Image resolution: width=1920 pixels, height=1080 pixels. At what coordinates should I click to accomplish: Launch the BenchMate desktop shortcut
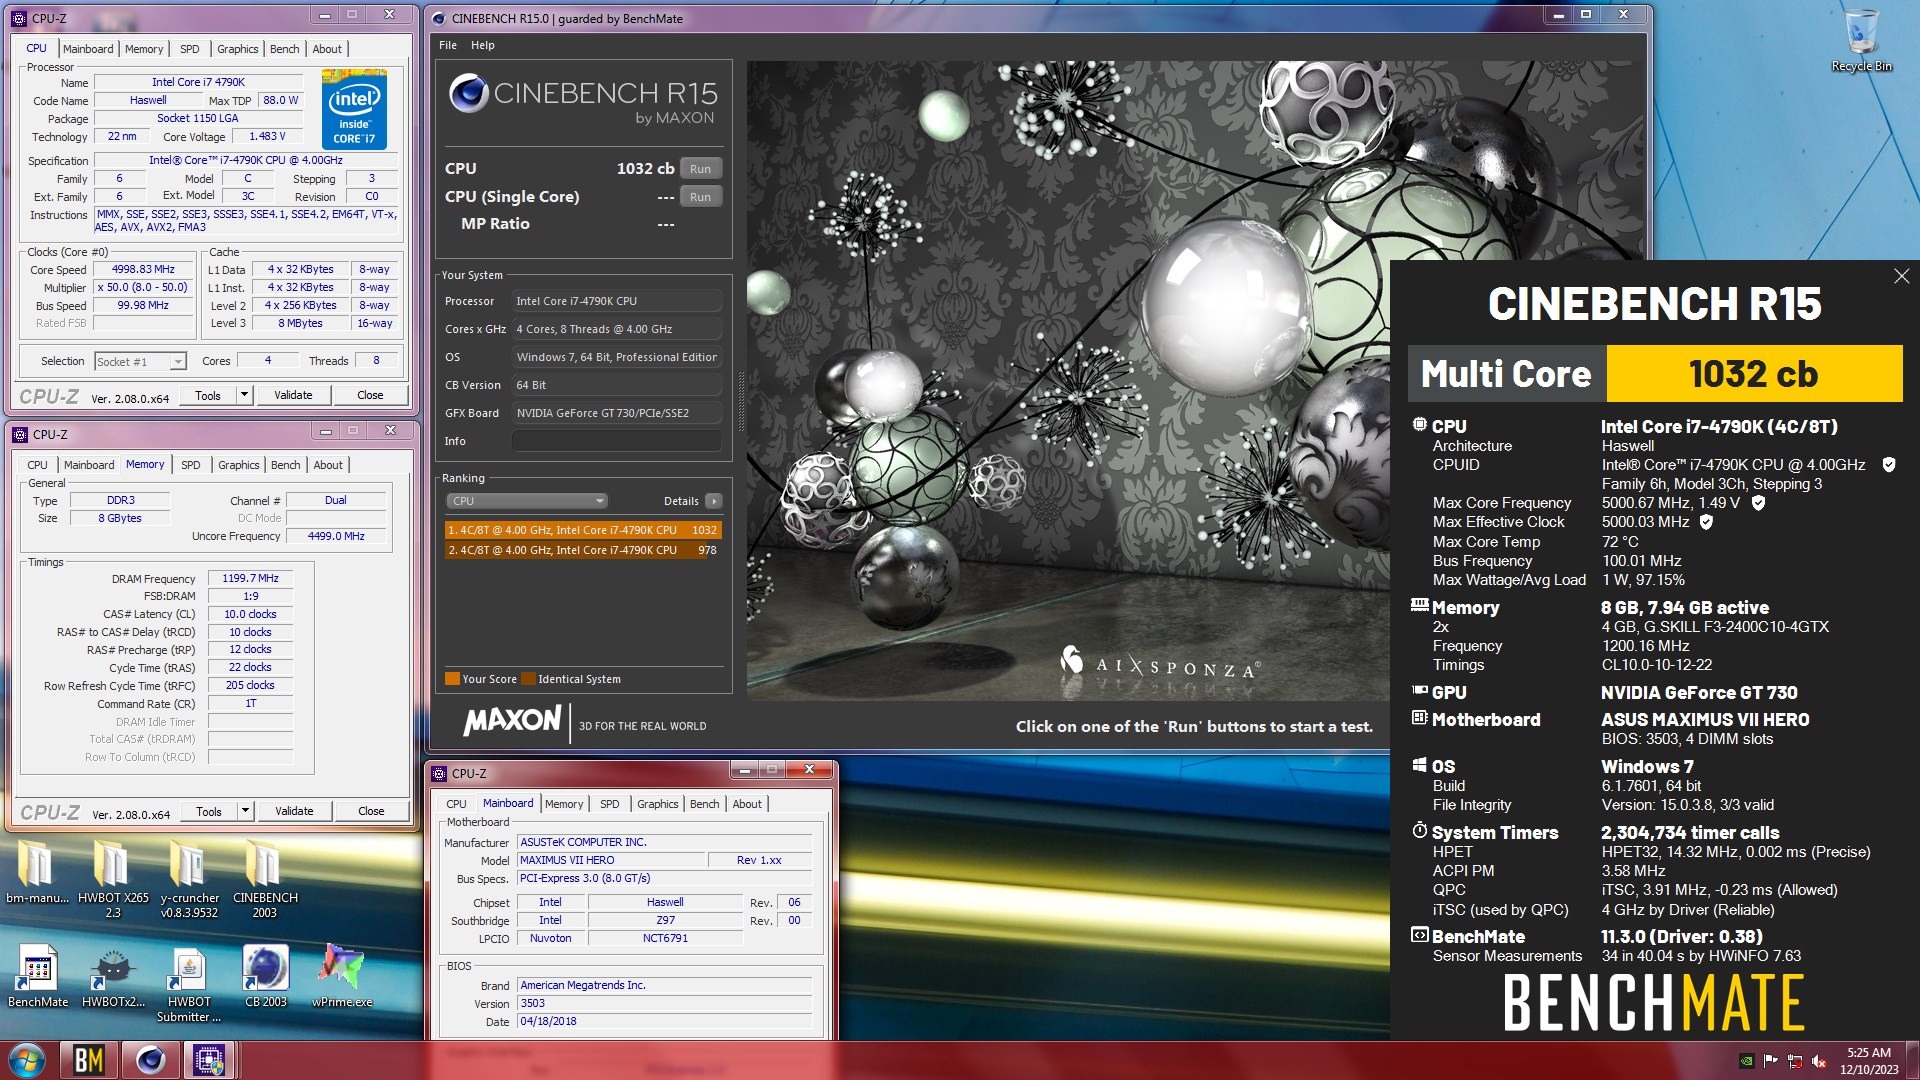point(38,976)
